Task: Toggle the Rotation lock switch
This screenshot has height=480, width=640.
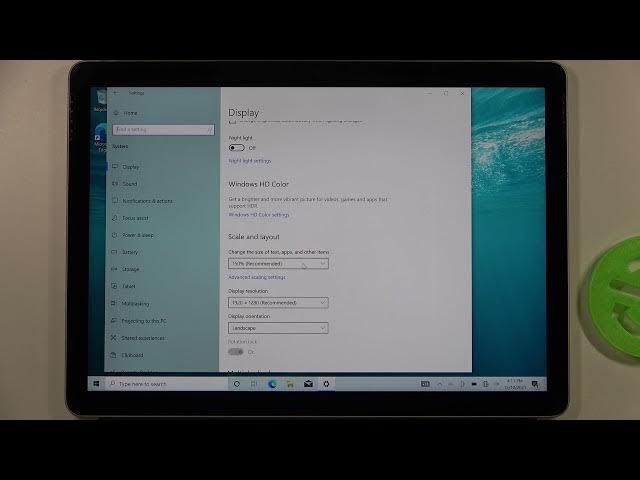Action: (x=236, y=352)
